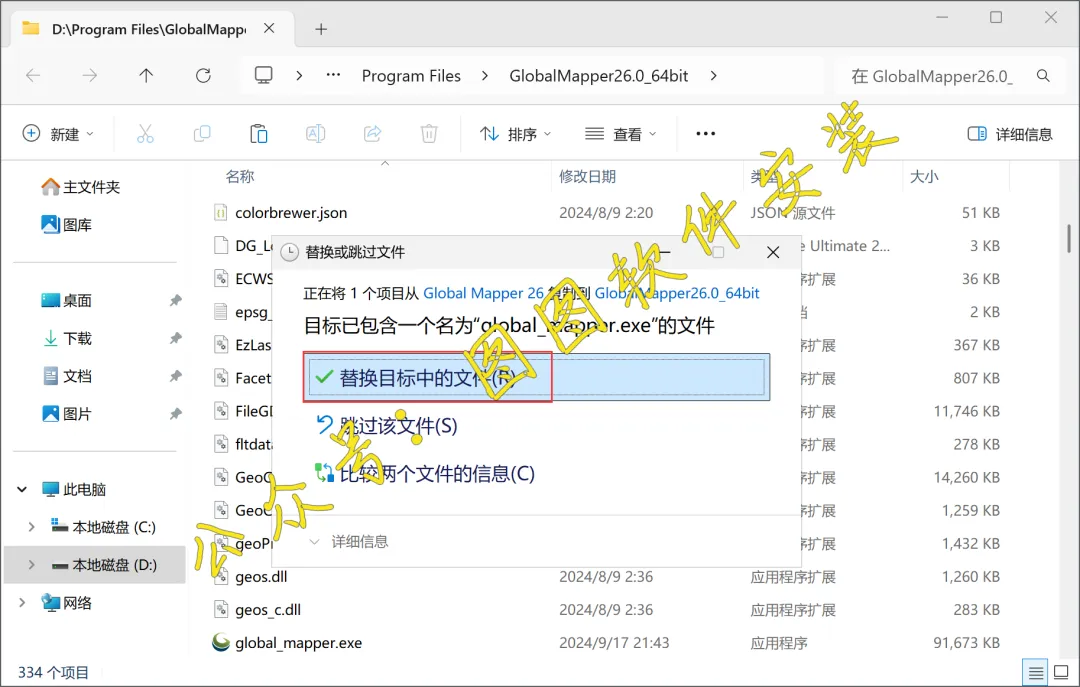Choose 替换目标中的文件(R) in the dialog
1080x687 pixels.
[537, 378]
